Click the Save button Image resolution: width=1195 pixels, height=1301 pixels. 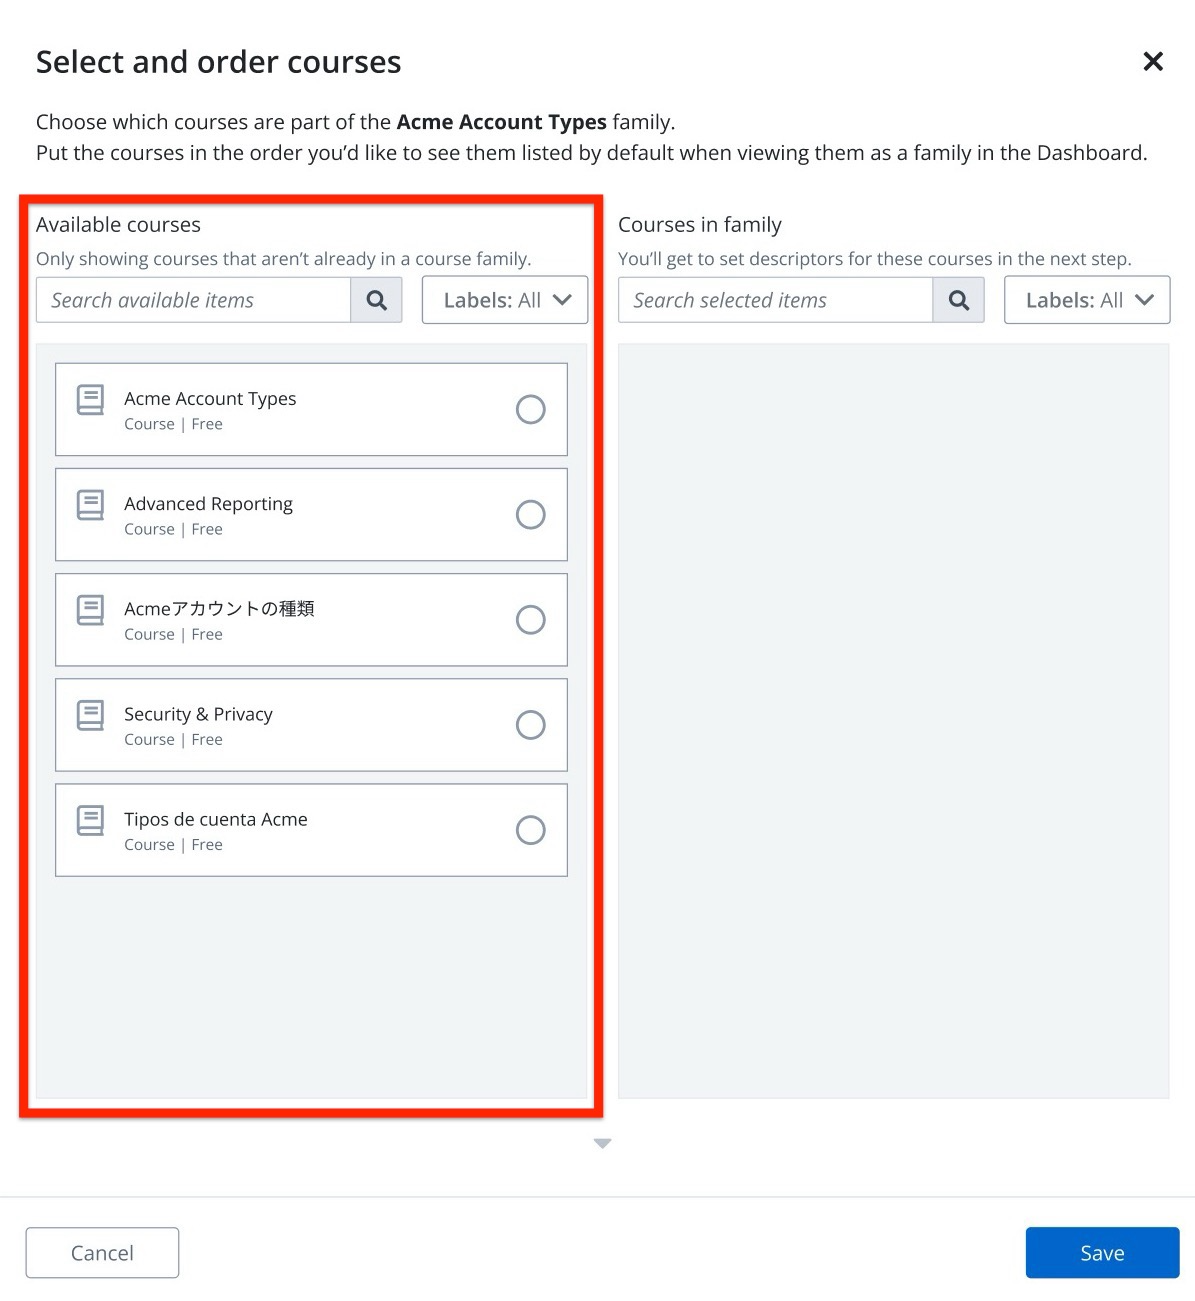1102,1253
